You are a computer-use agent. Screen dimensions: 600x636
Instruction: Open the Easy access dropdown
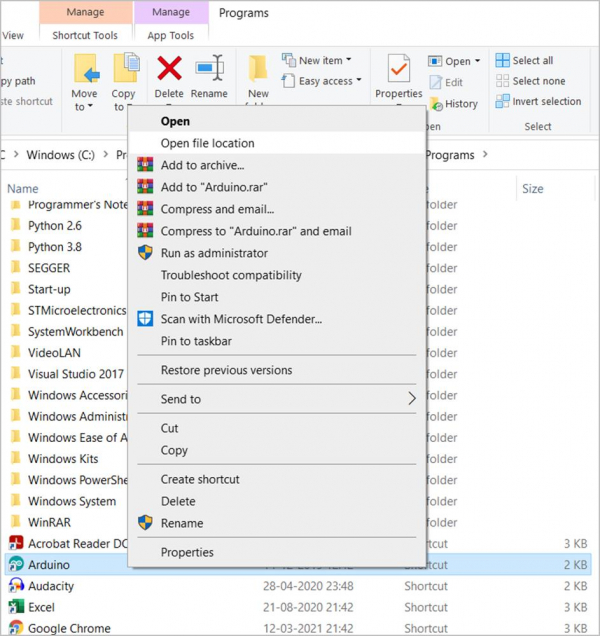(x=321, y=81)
